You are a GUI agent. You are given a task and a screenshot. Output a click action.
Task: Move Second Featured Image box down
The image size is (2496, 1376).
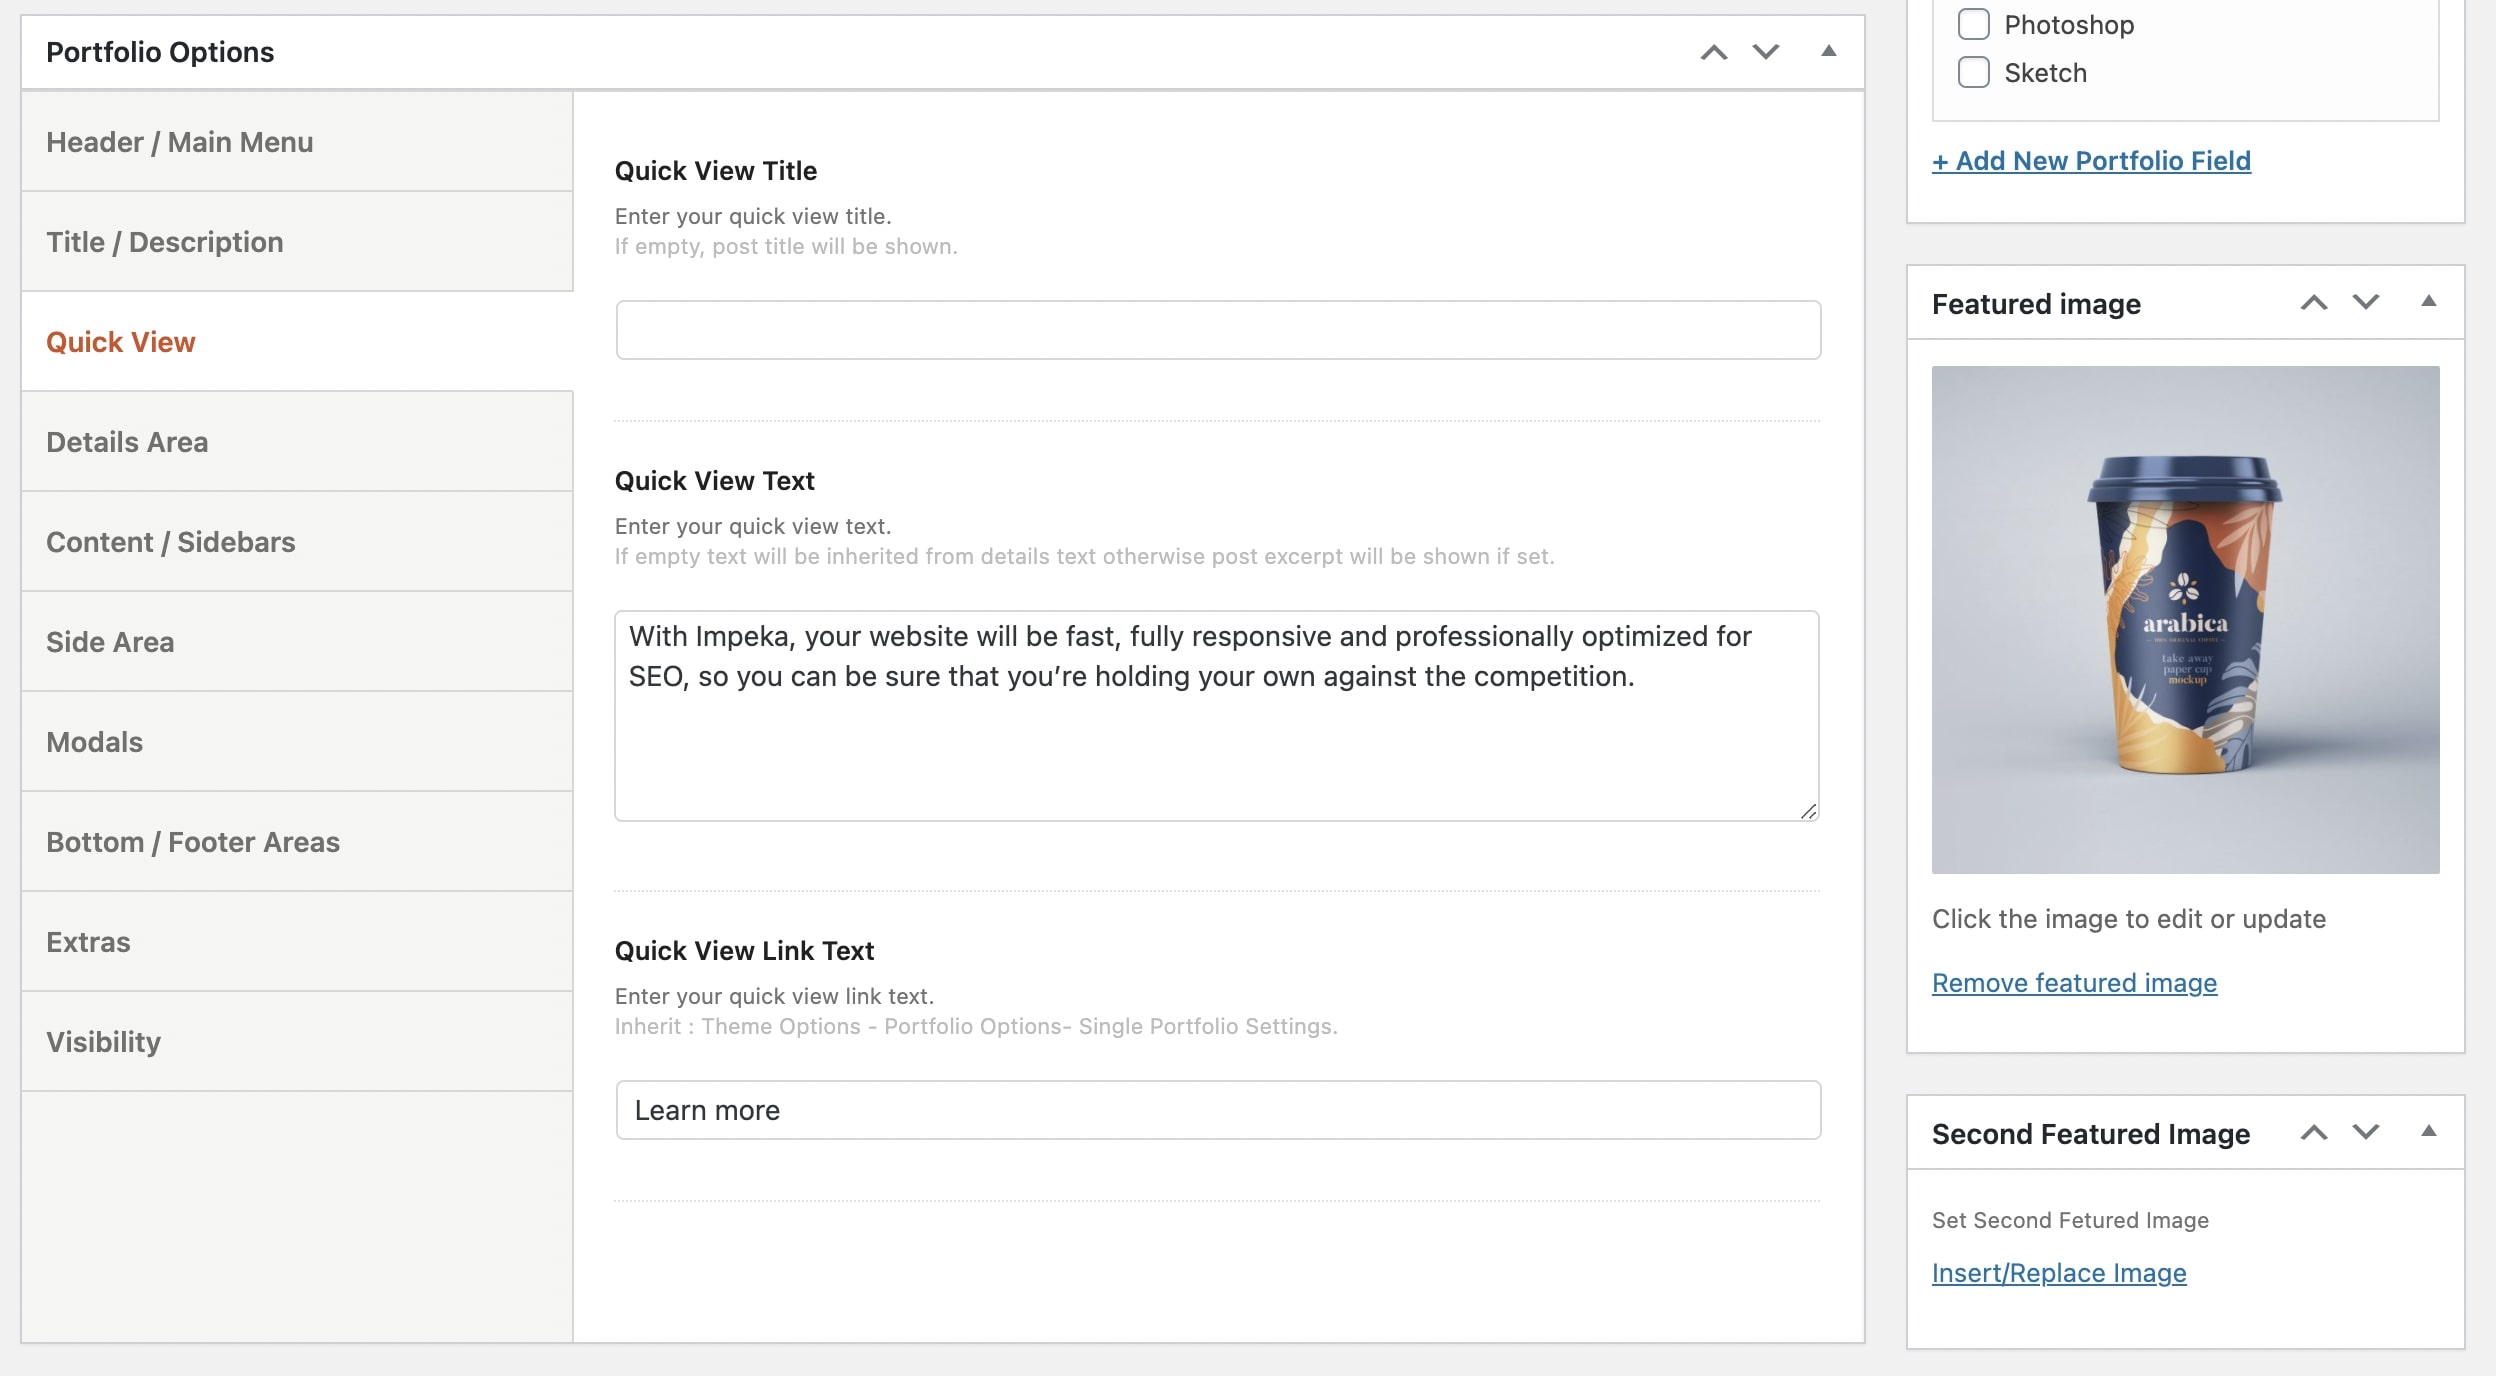pyautogui.click(x=2366, y=1132)
